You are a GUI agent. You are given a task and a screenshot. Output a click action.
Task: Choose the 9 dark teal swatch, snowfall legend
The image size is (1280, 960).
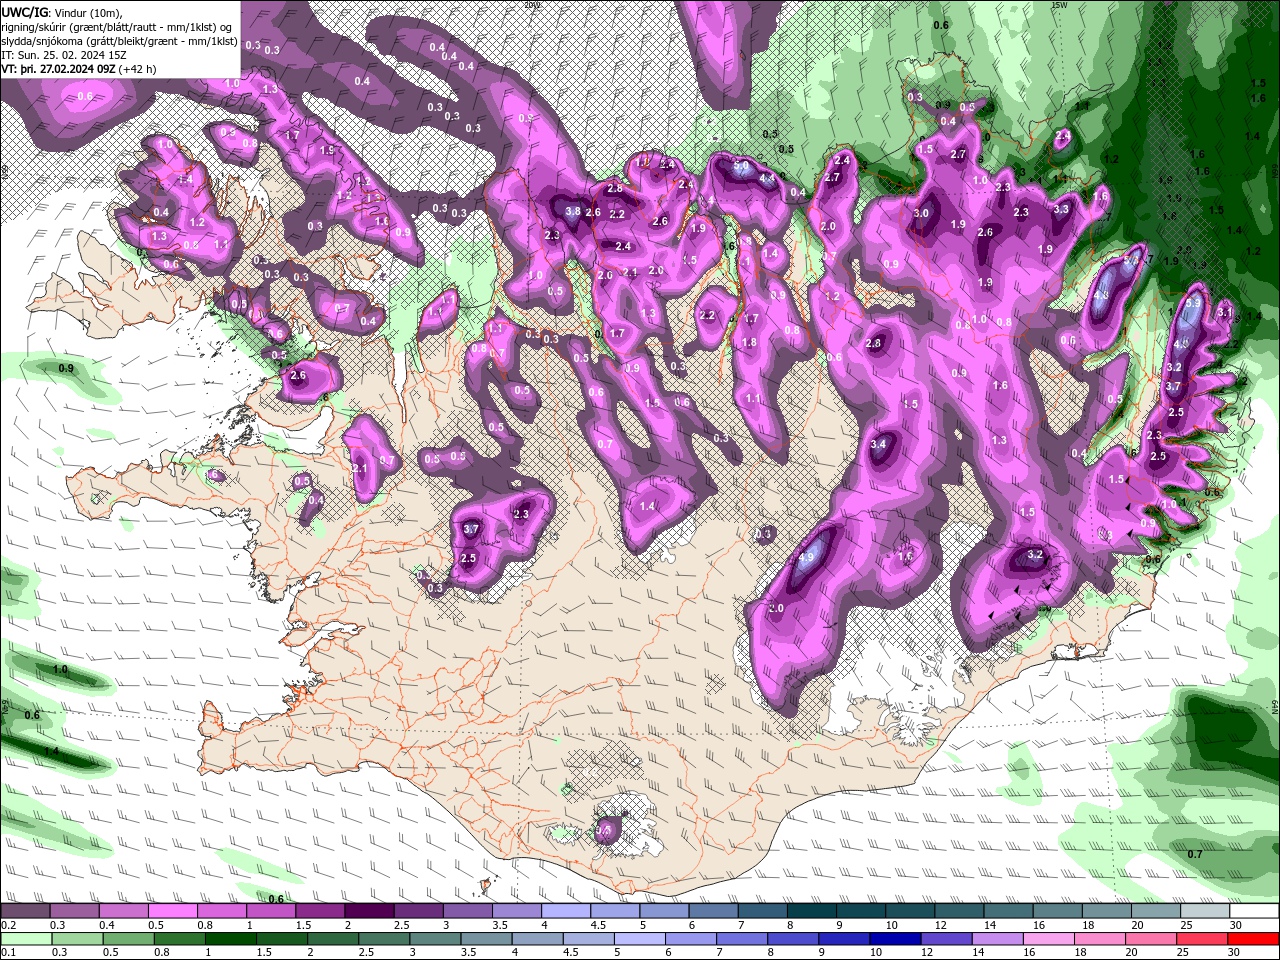861,911
